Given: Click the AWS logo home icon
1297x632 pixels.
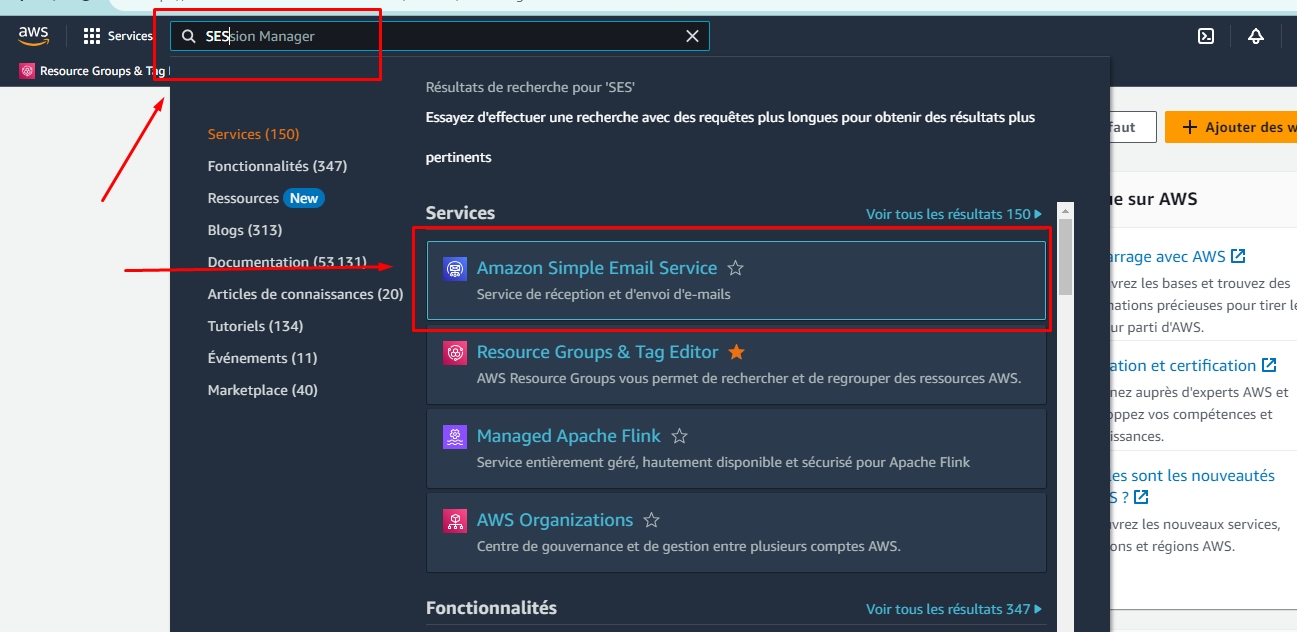Looking at the screenshot, I should coord(33,36).
